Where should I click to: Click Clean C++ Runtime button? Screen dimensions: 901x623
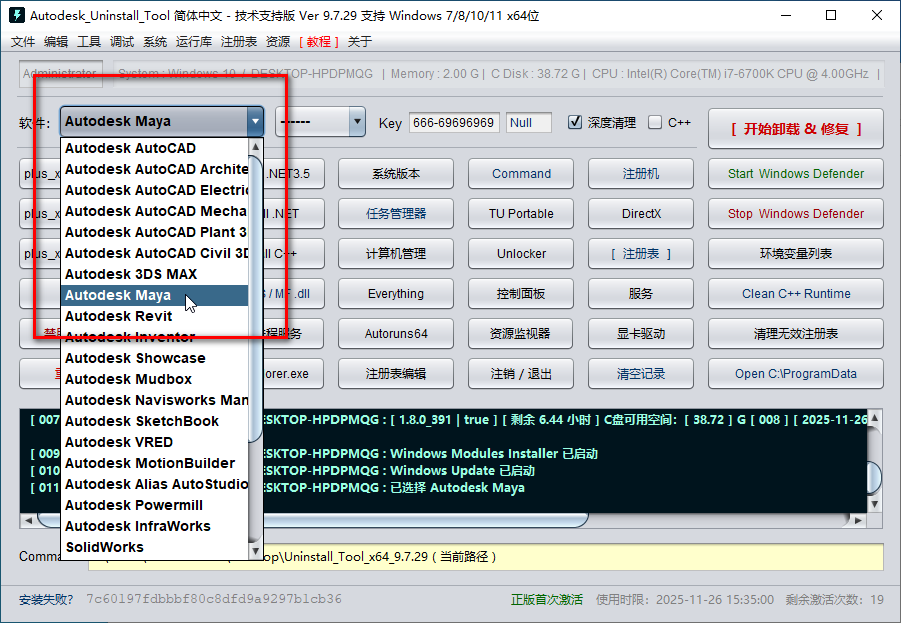[796, 294]
